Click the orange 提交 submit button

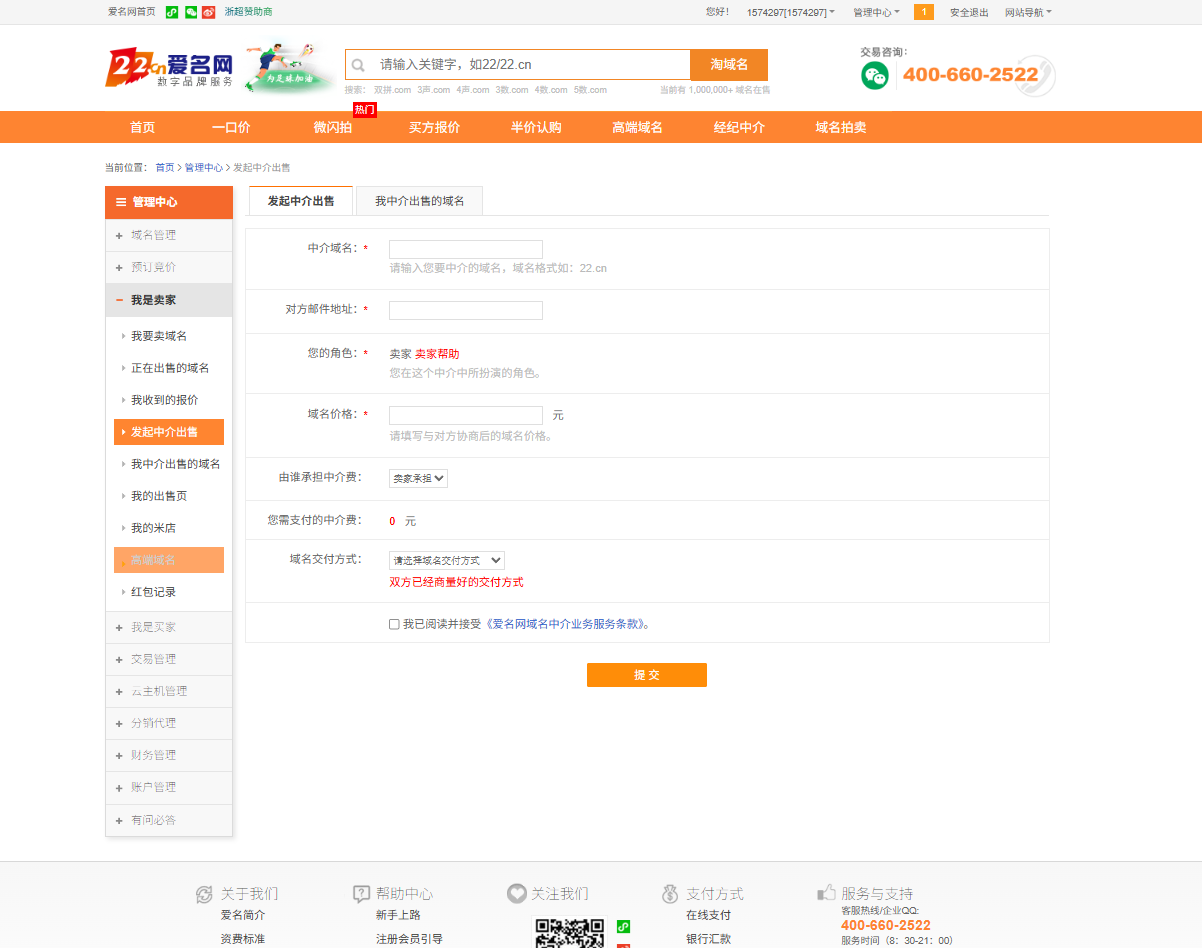point(647,675)
